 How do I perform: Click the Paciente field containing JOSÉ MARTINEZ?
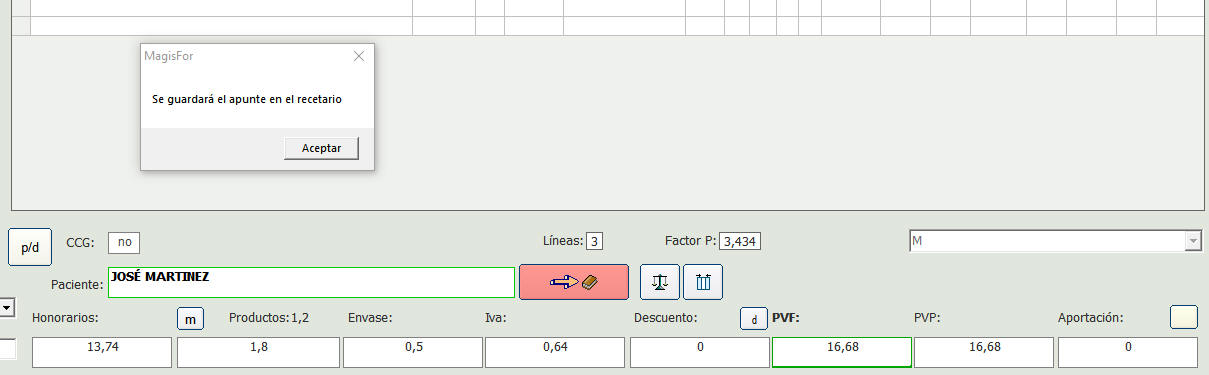tap(311, 282)
